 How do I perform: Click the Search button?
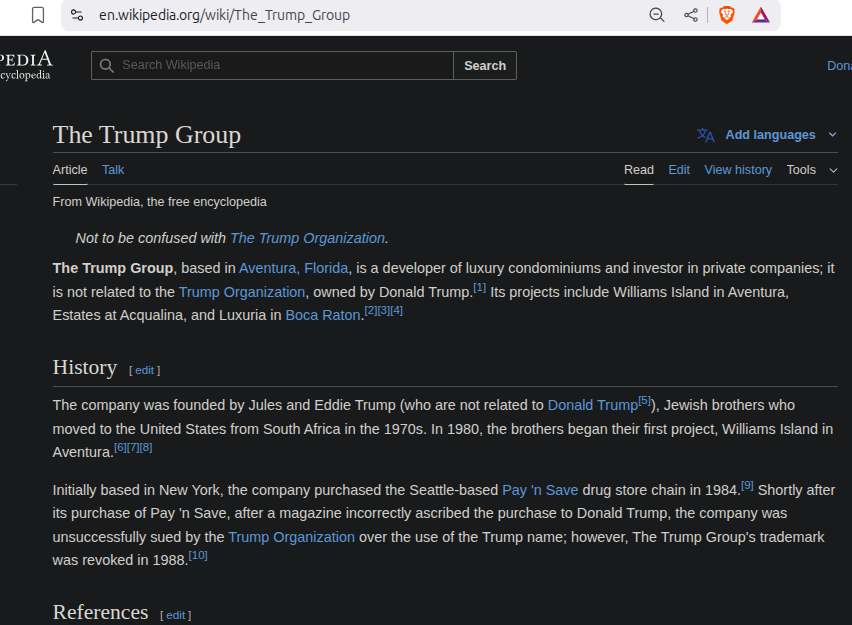(485, 66)
